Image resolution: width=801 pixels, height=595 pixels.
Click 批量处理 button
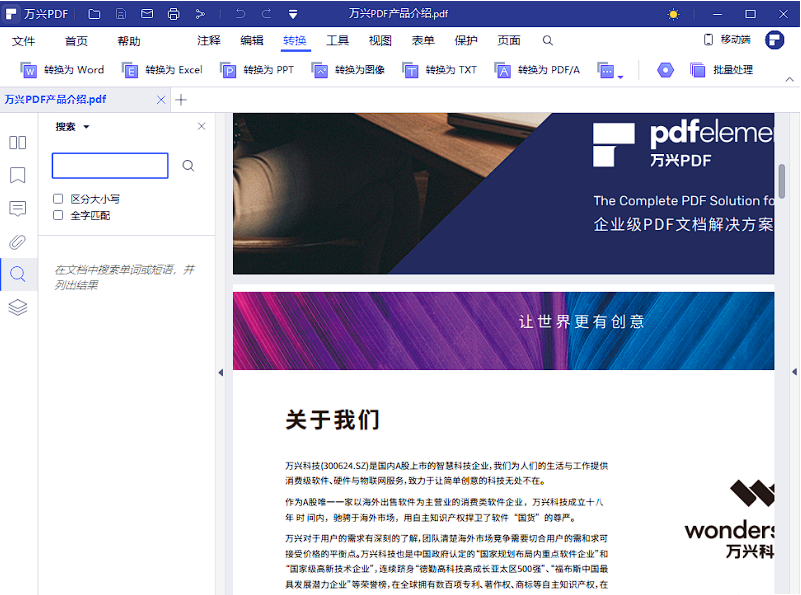(x=722, y=71)
